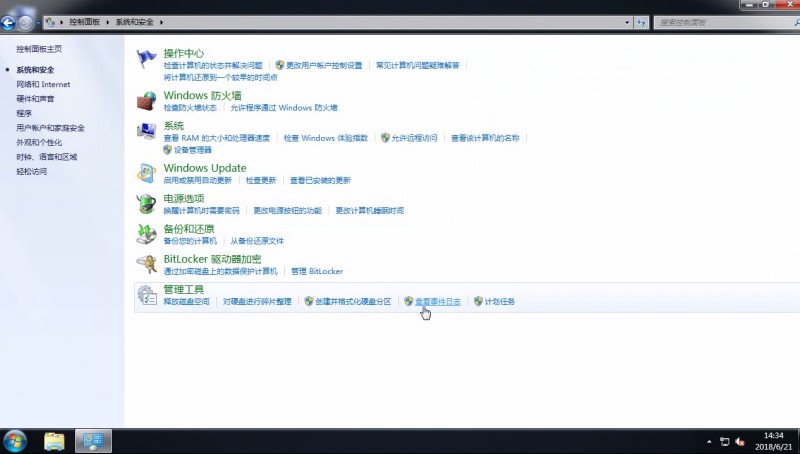Viewport: 800px width, 454px height.
Task: Open the BitLocker 驱动器加密 heading link
Action: point(212,259)
